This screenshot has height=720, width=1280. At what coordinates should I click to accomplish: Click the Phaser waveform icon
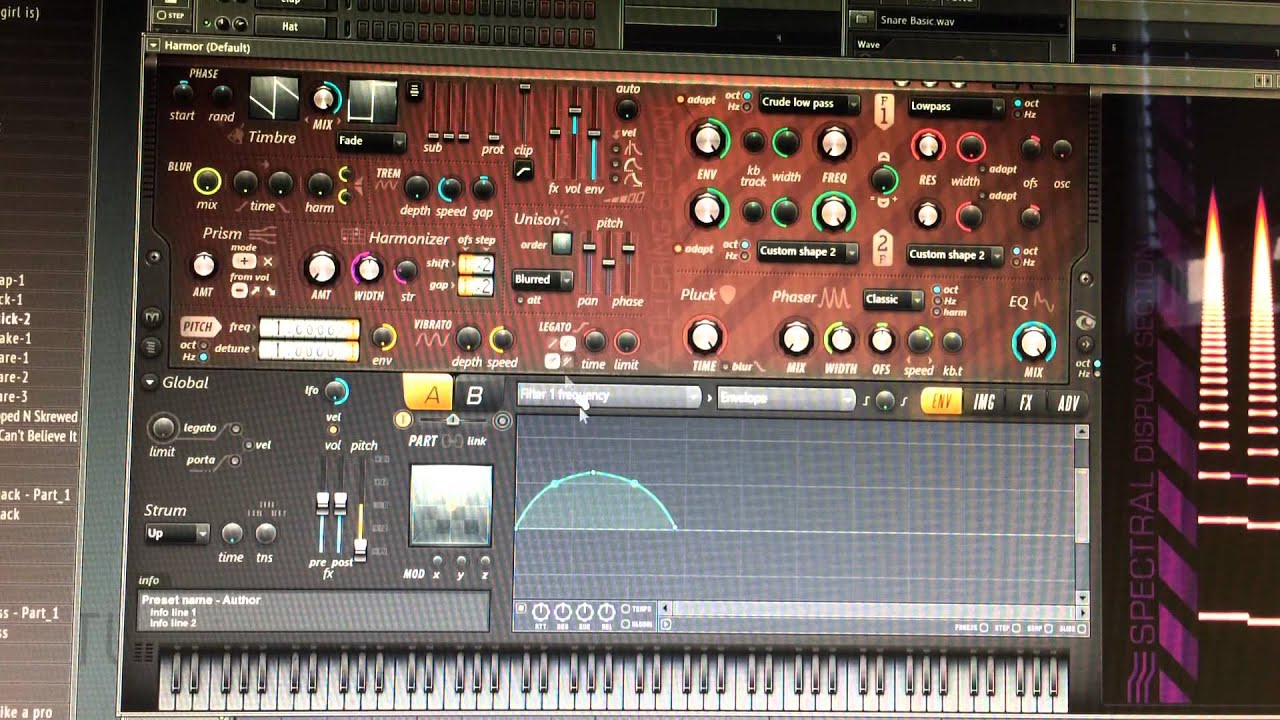pos(835,297)
